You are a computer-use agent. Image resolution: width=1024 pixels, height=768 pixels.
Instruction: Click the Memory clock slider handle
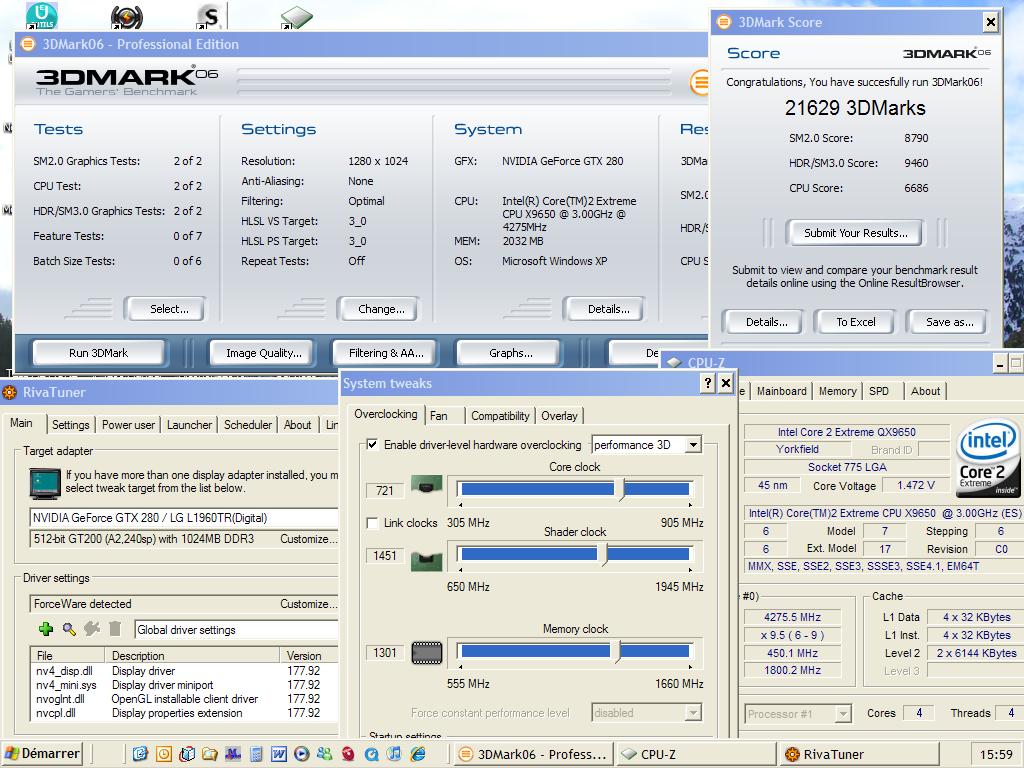coord(615,651)
